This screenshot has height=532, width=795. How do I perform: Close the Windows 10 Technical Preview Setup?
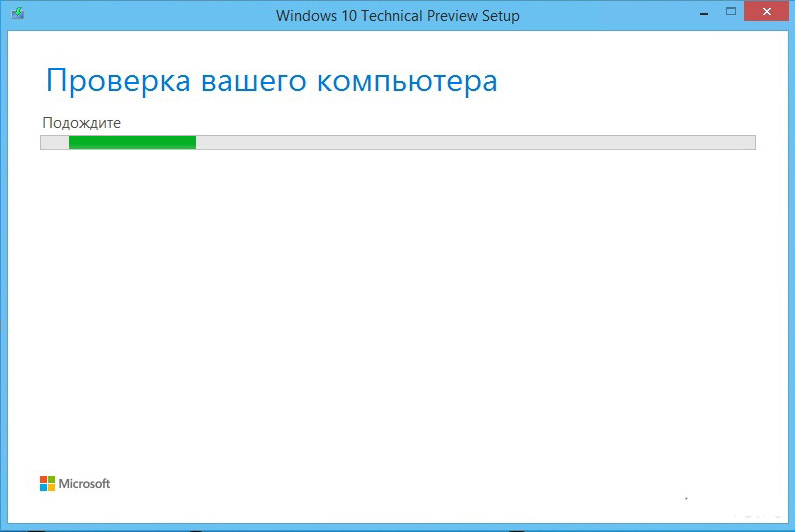click(x=767, y=11)
